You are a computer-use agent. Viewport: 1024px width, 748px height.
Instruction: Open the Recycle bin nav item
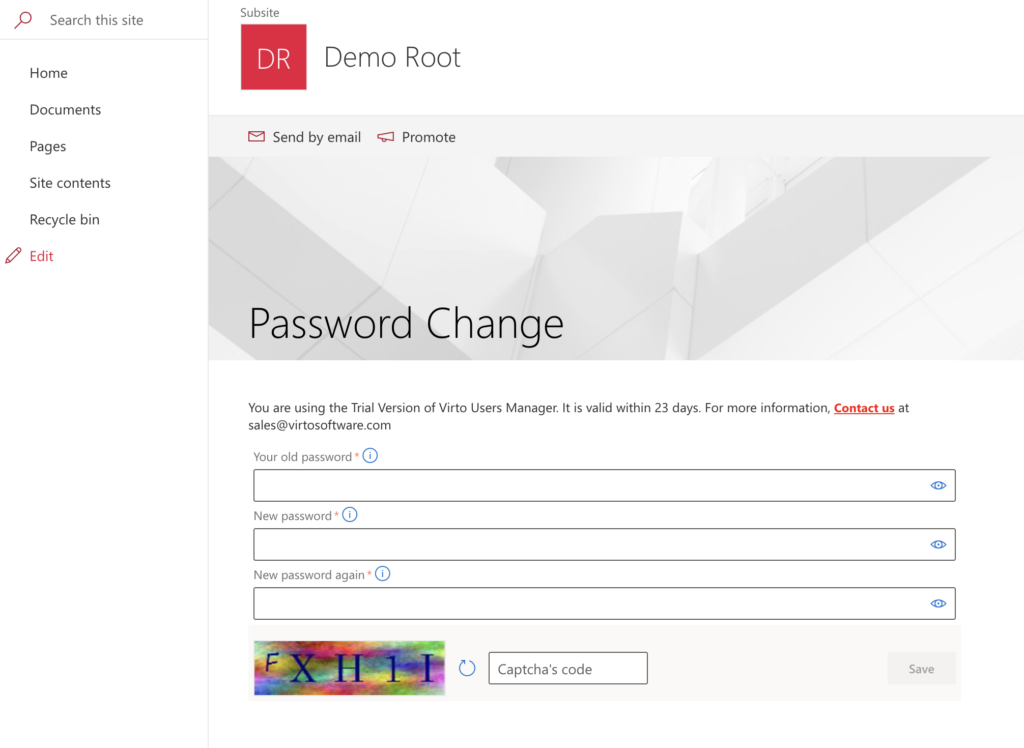(x=64, y=220)
